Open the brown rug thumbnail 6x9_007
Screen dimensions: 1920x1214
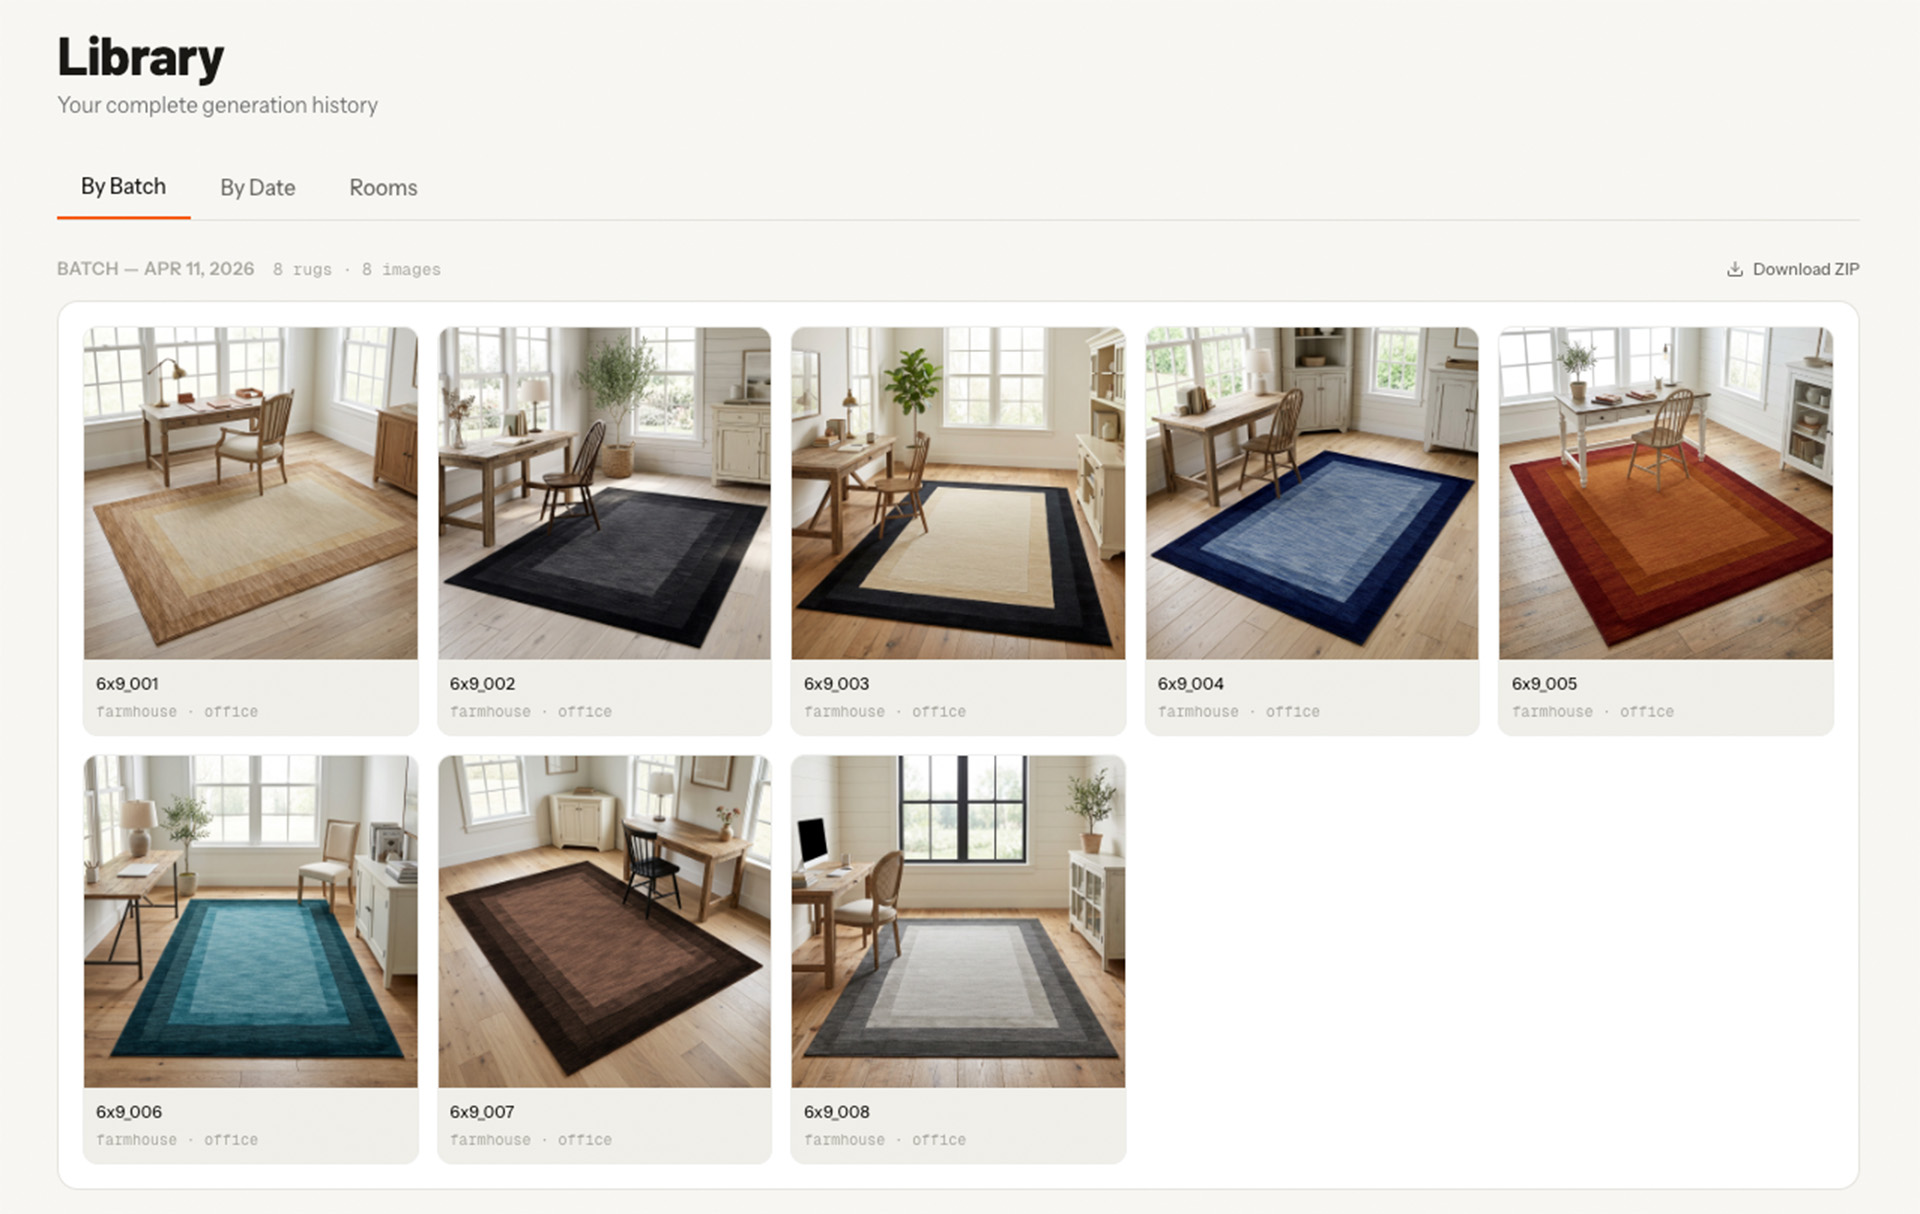604,921
